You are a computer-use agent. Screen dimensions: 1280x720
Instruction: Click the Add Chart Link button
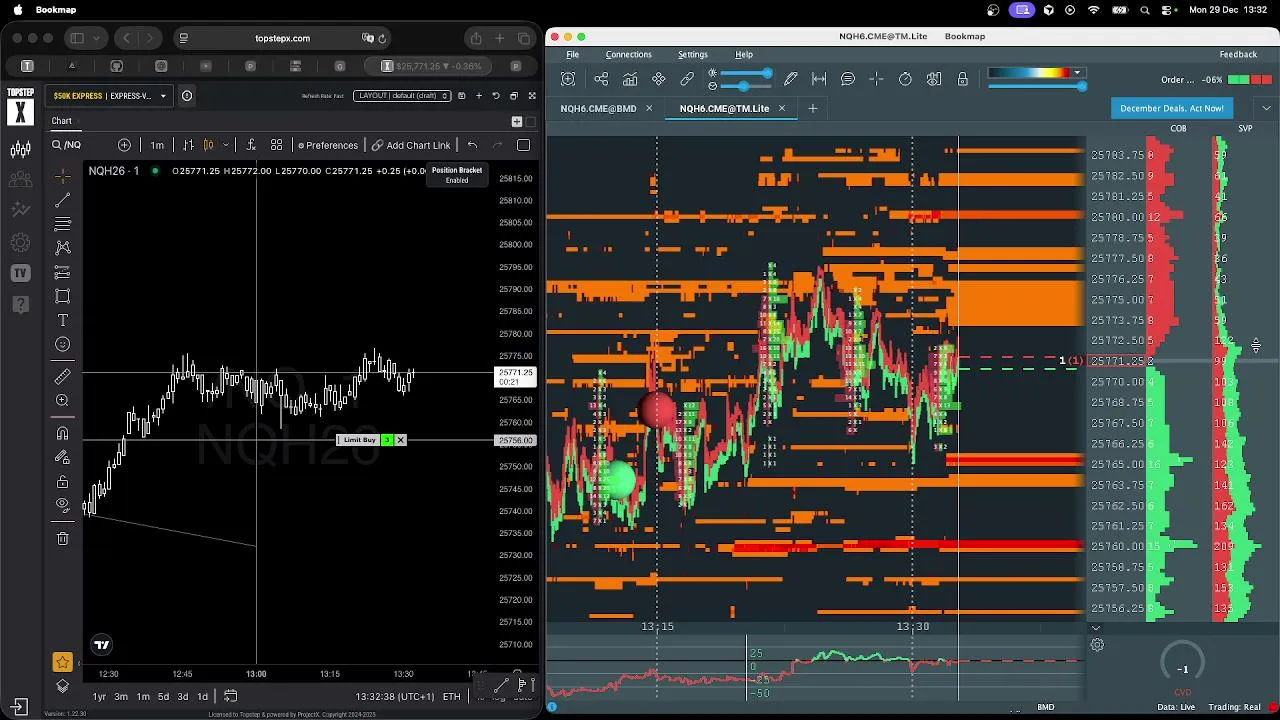pos(411,145)
